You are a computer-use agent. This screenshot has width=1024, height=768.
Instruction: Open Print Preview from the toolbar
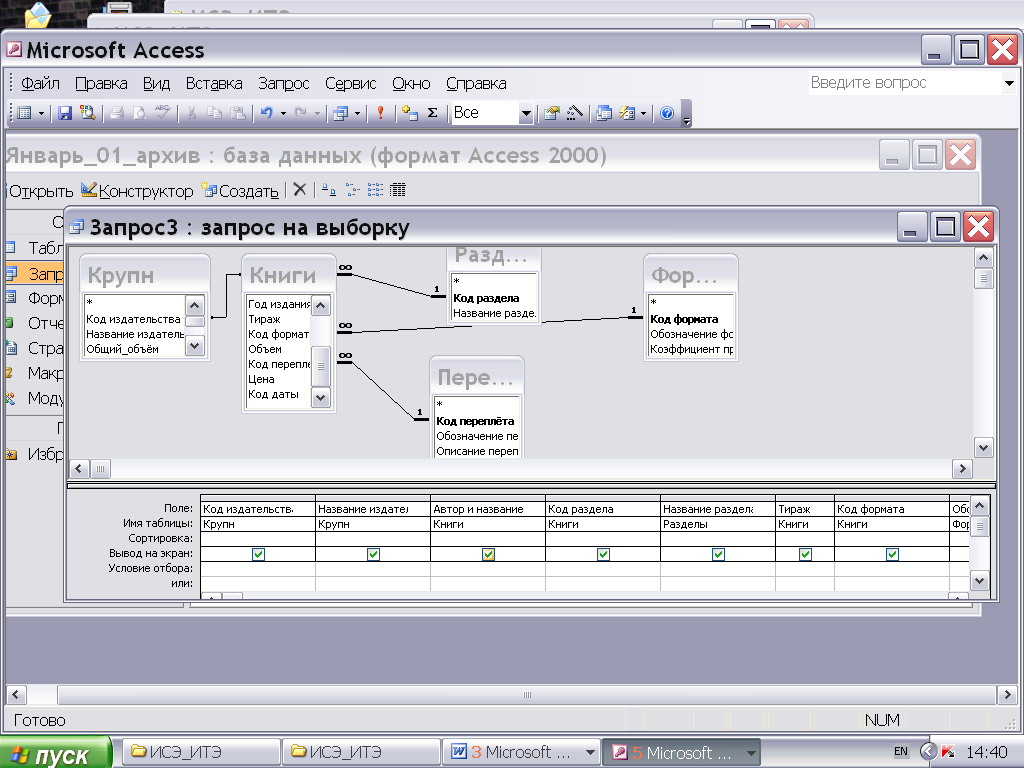[x=139, y=113]
